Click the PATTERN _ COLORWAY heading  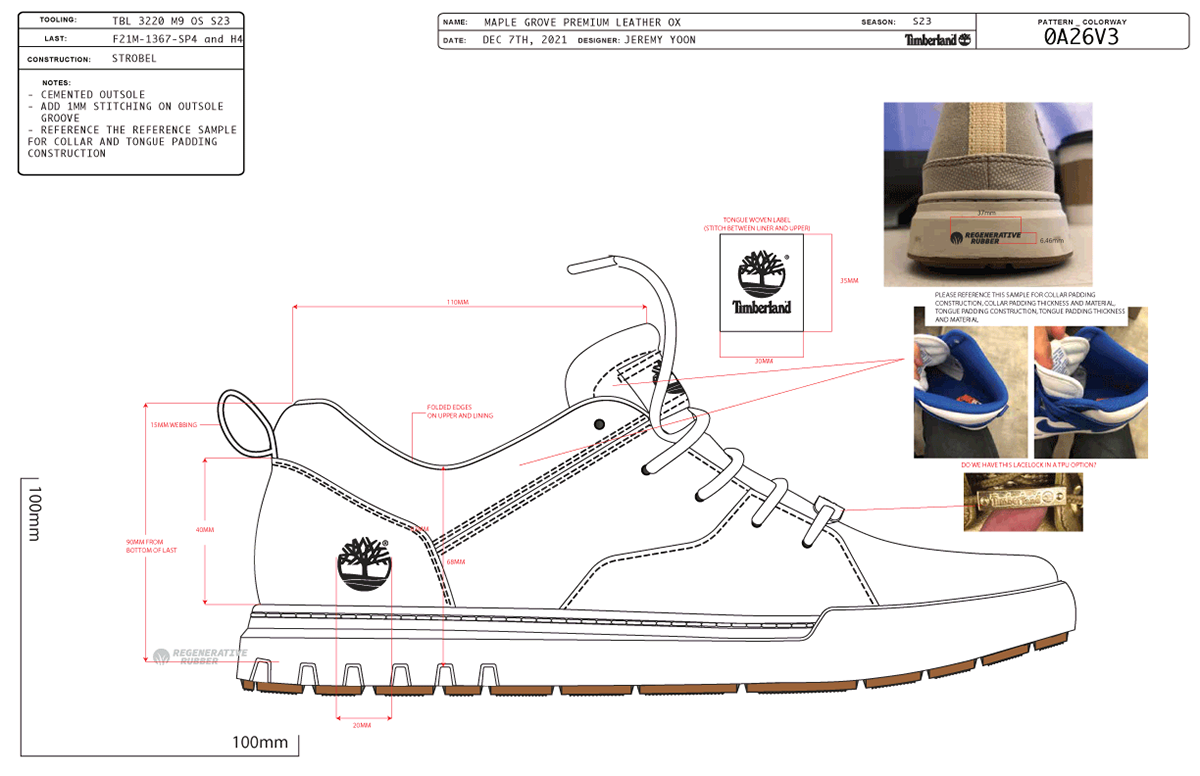pyautogui.click(x=1080, y=20)
